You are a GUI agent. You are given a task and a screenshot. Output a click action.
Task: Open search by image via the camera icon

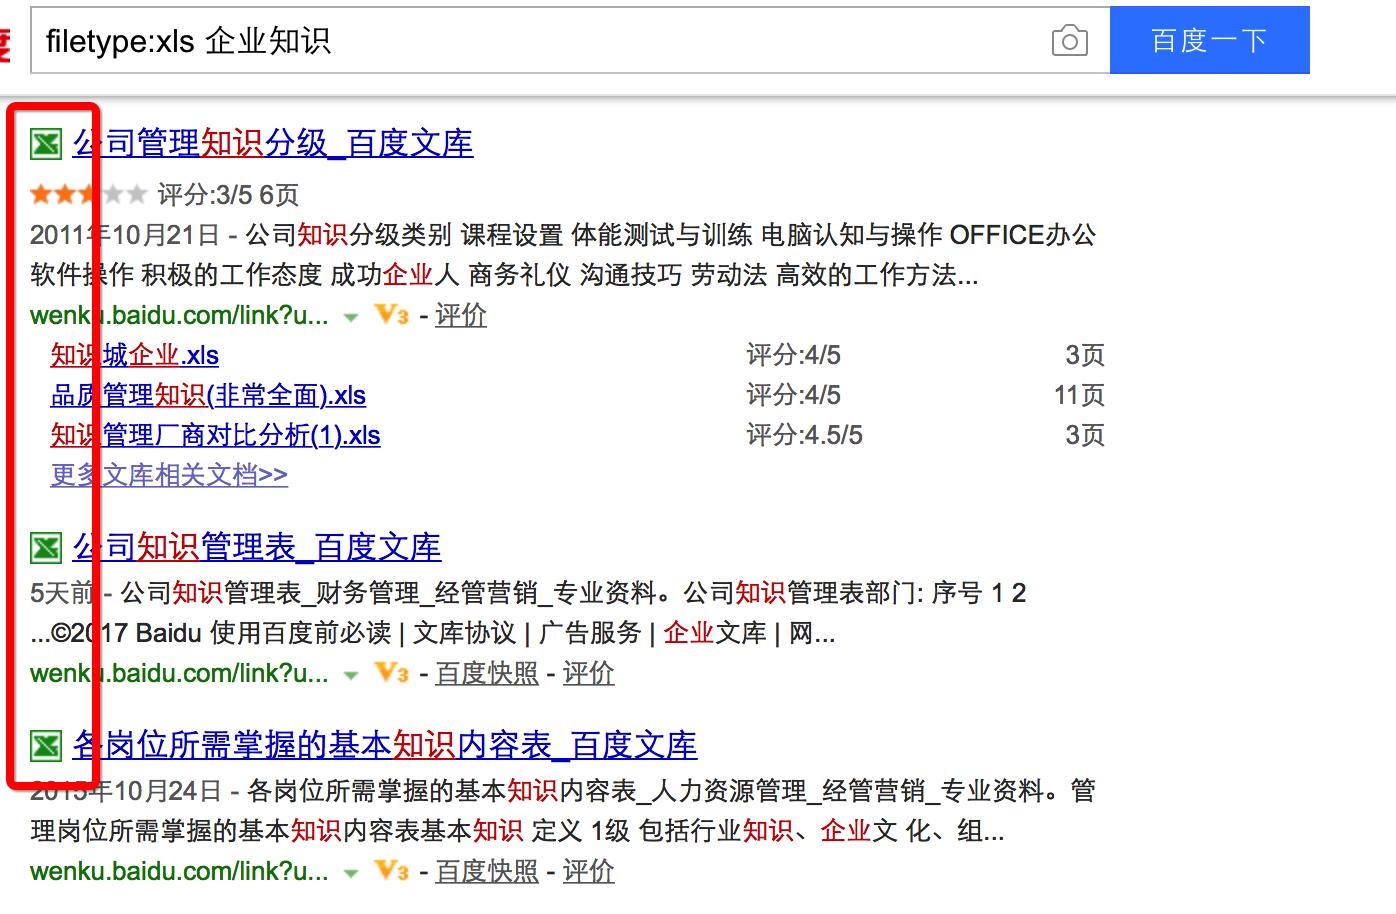point(1070,41)
